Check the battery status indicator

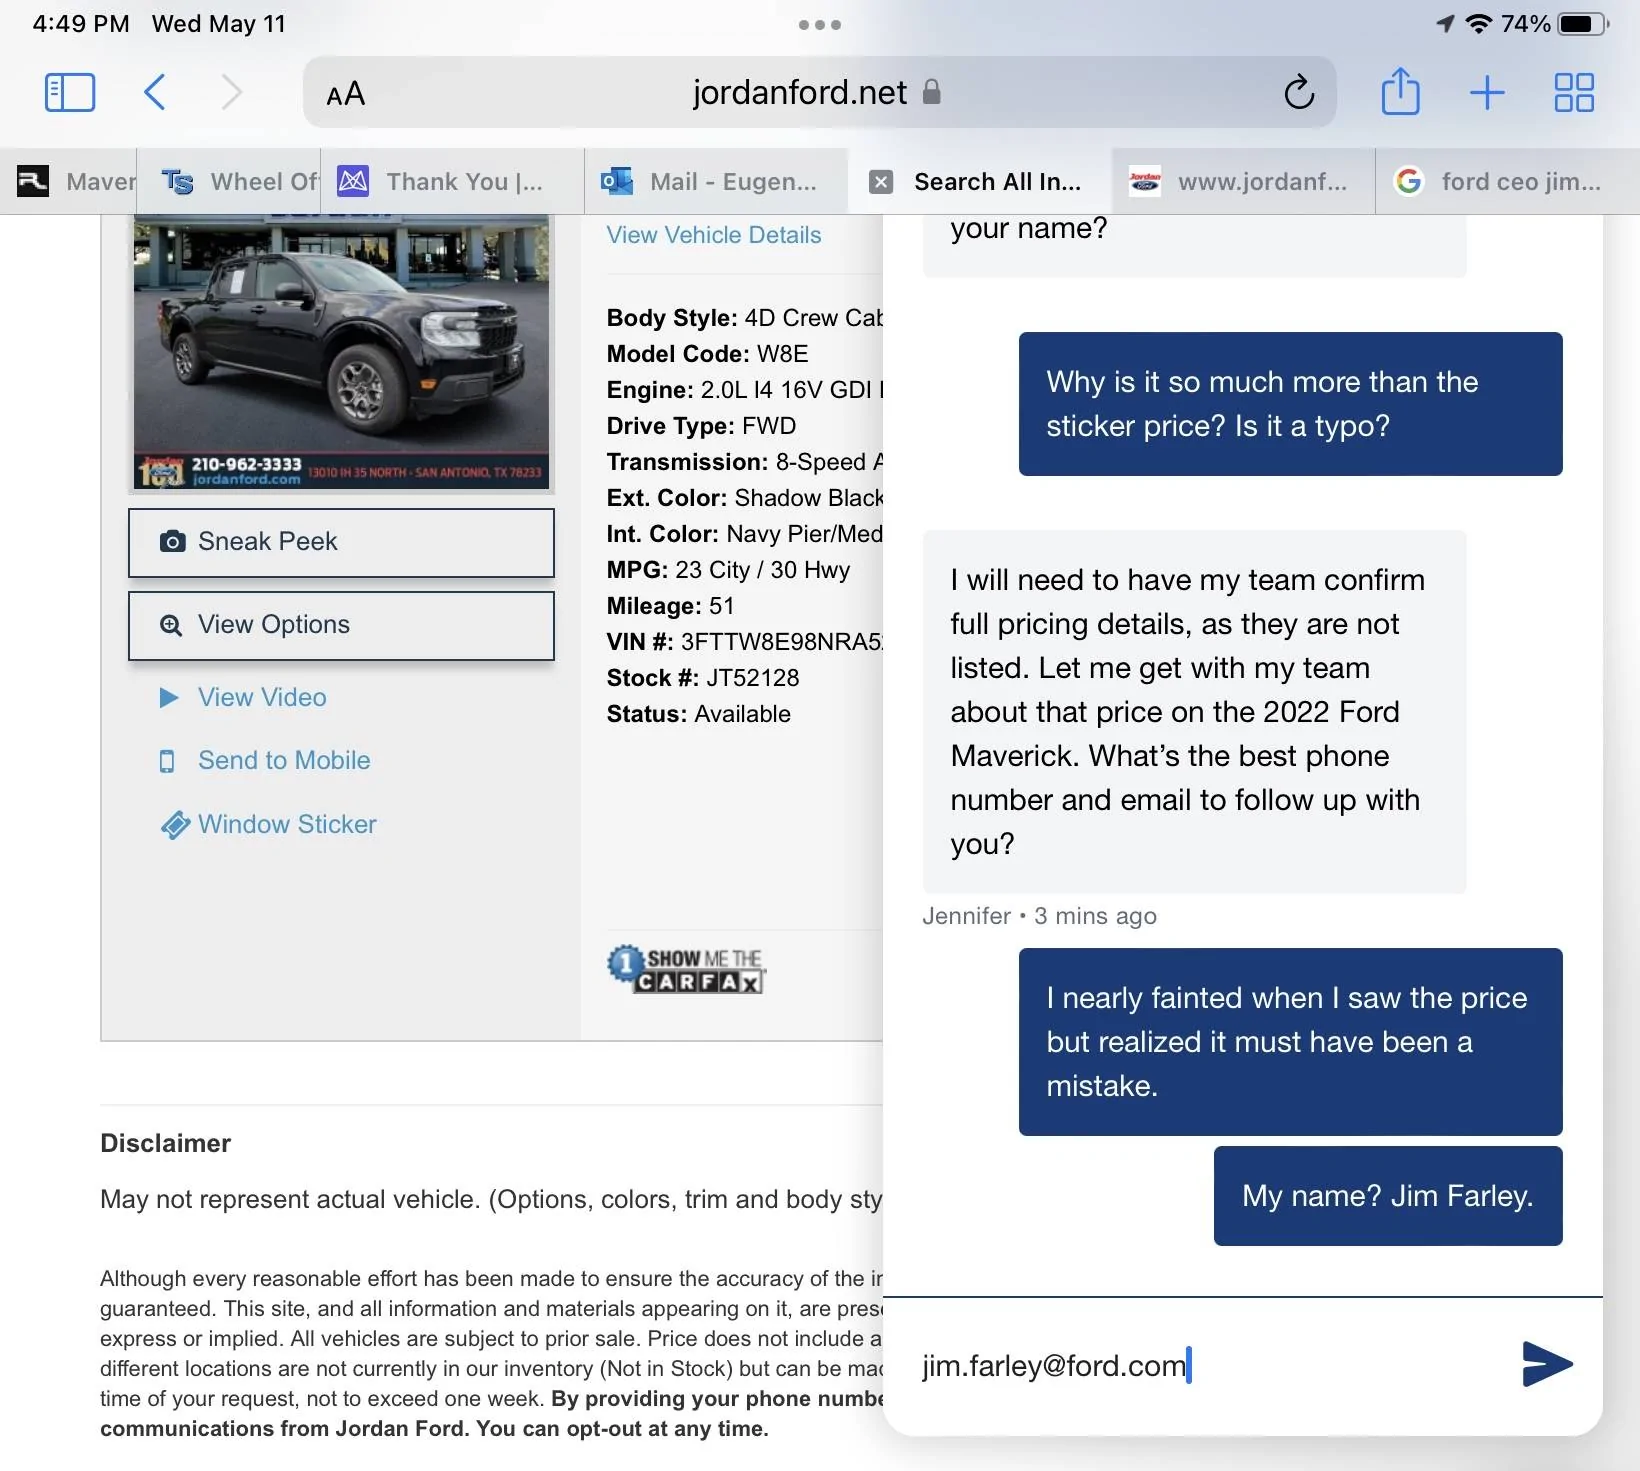coord(1584,24)
